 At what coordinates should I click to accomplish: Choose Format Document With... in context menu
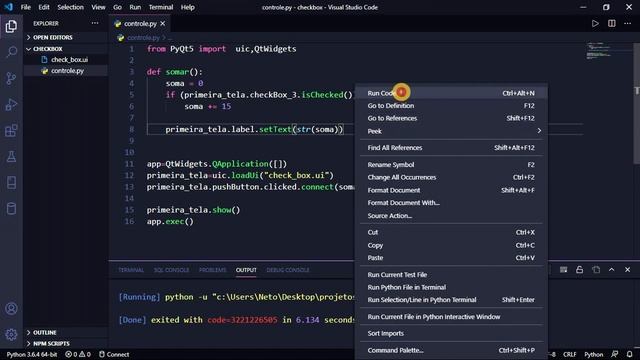click(x=451, y=203)
